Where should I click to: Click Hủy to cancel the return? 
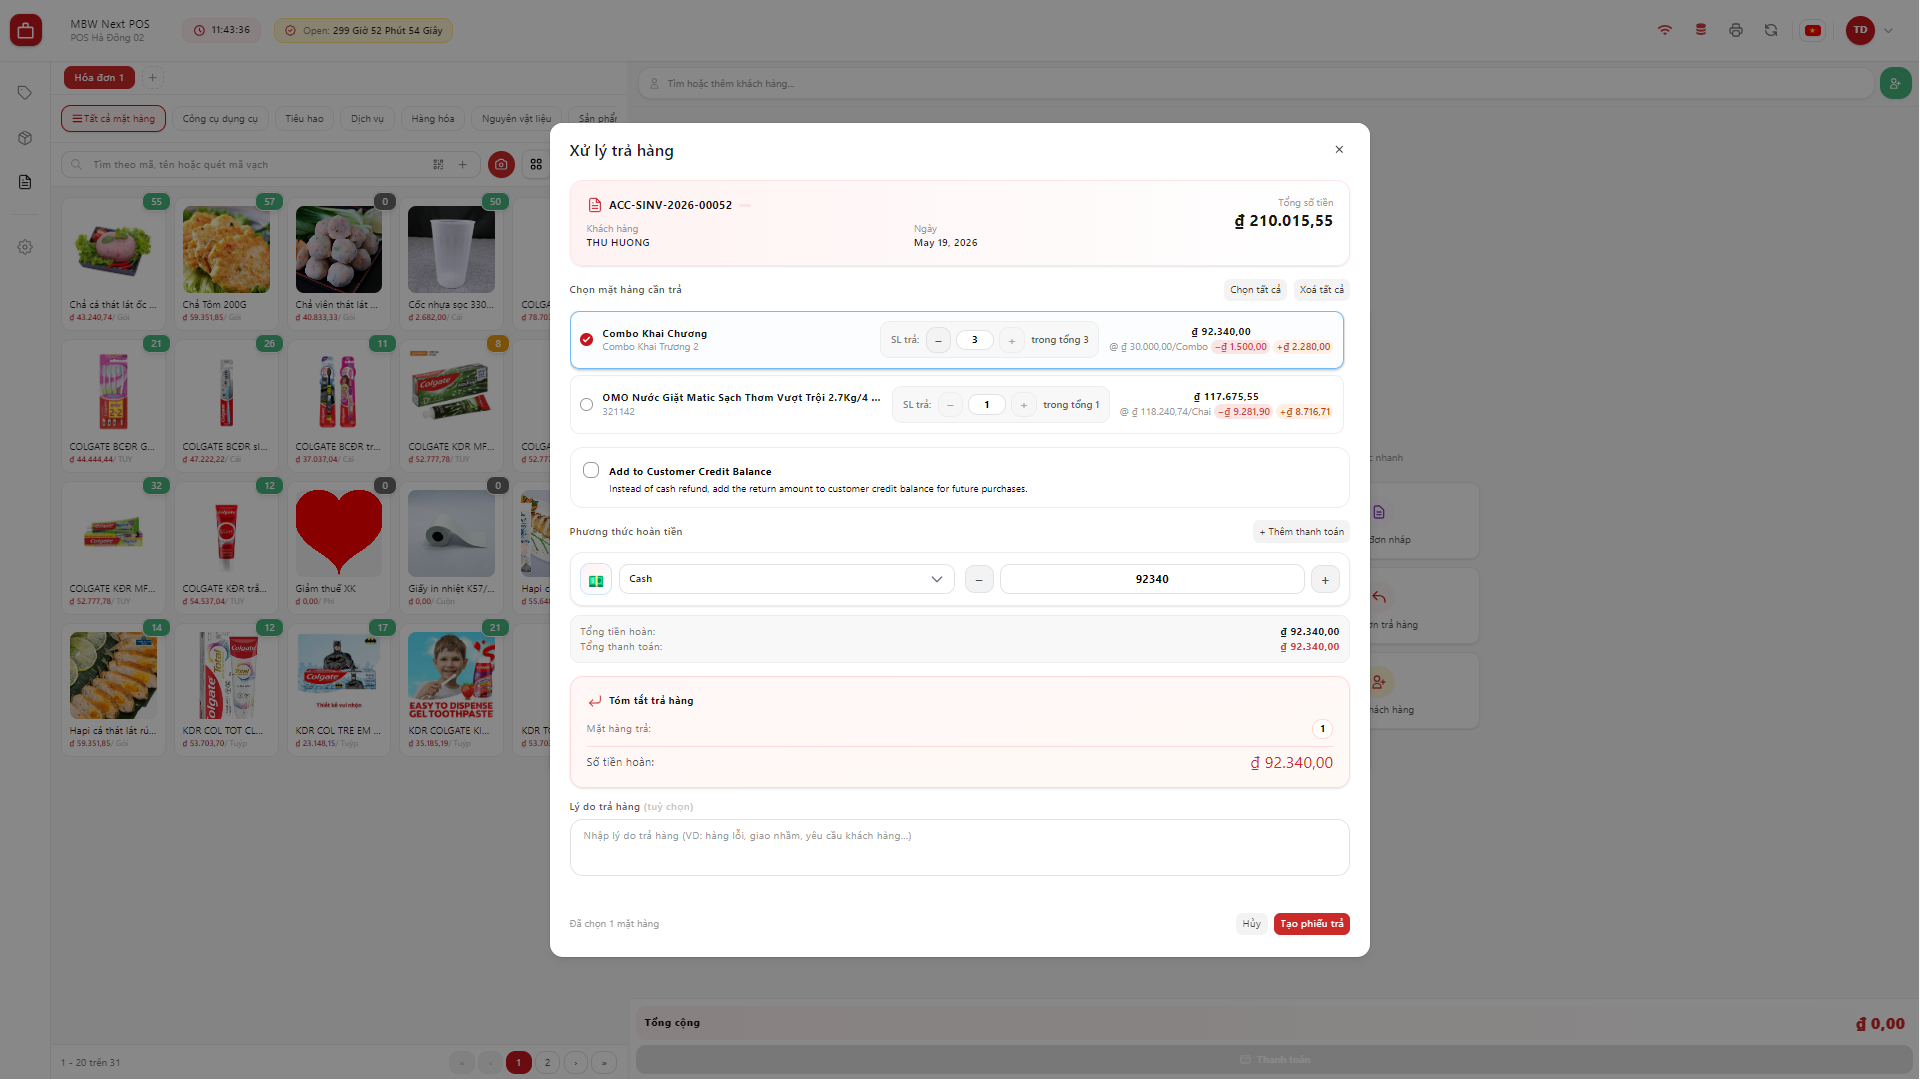[x=1252, y=924]
